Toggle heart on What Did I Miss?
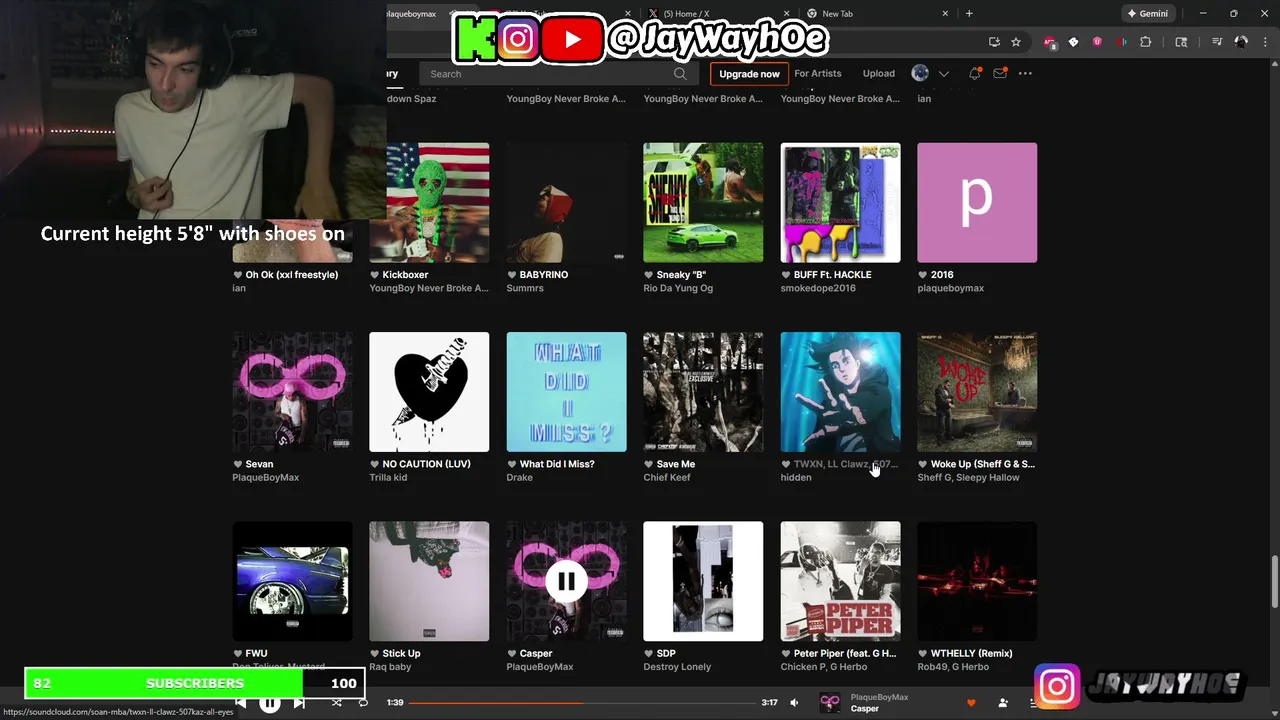1280x720 pixels. click(511, 464)
